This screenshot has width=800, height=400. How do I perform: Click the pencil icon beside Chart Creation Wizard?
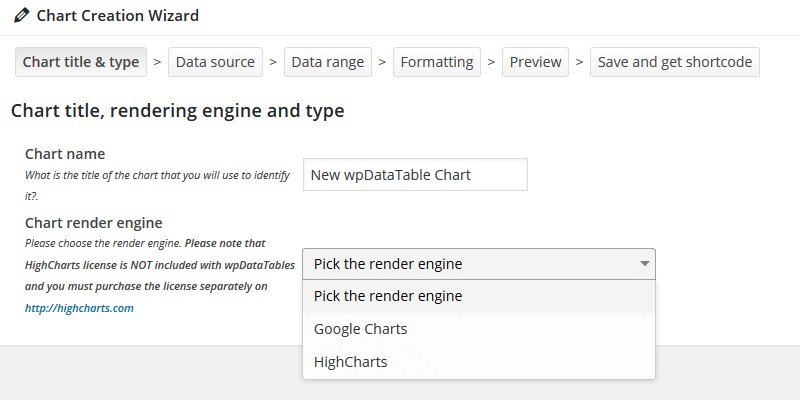tap(22, 15)
